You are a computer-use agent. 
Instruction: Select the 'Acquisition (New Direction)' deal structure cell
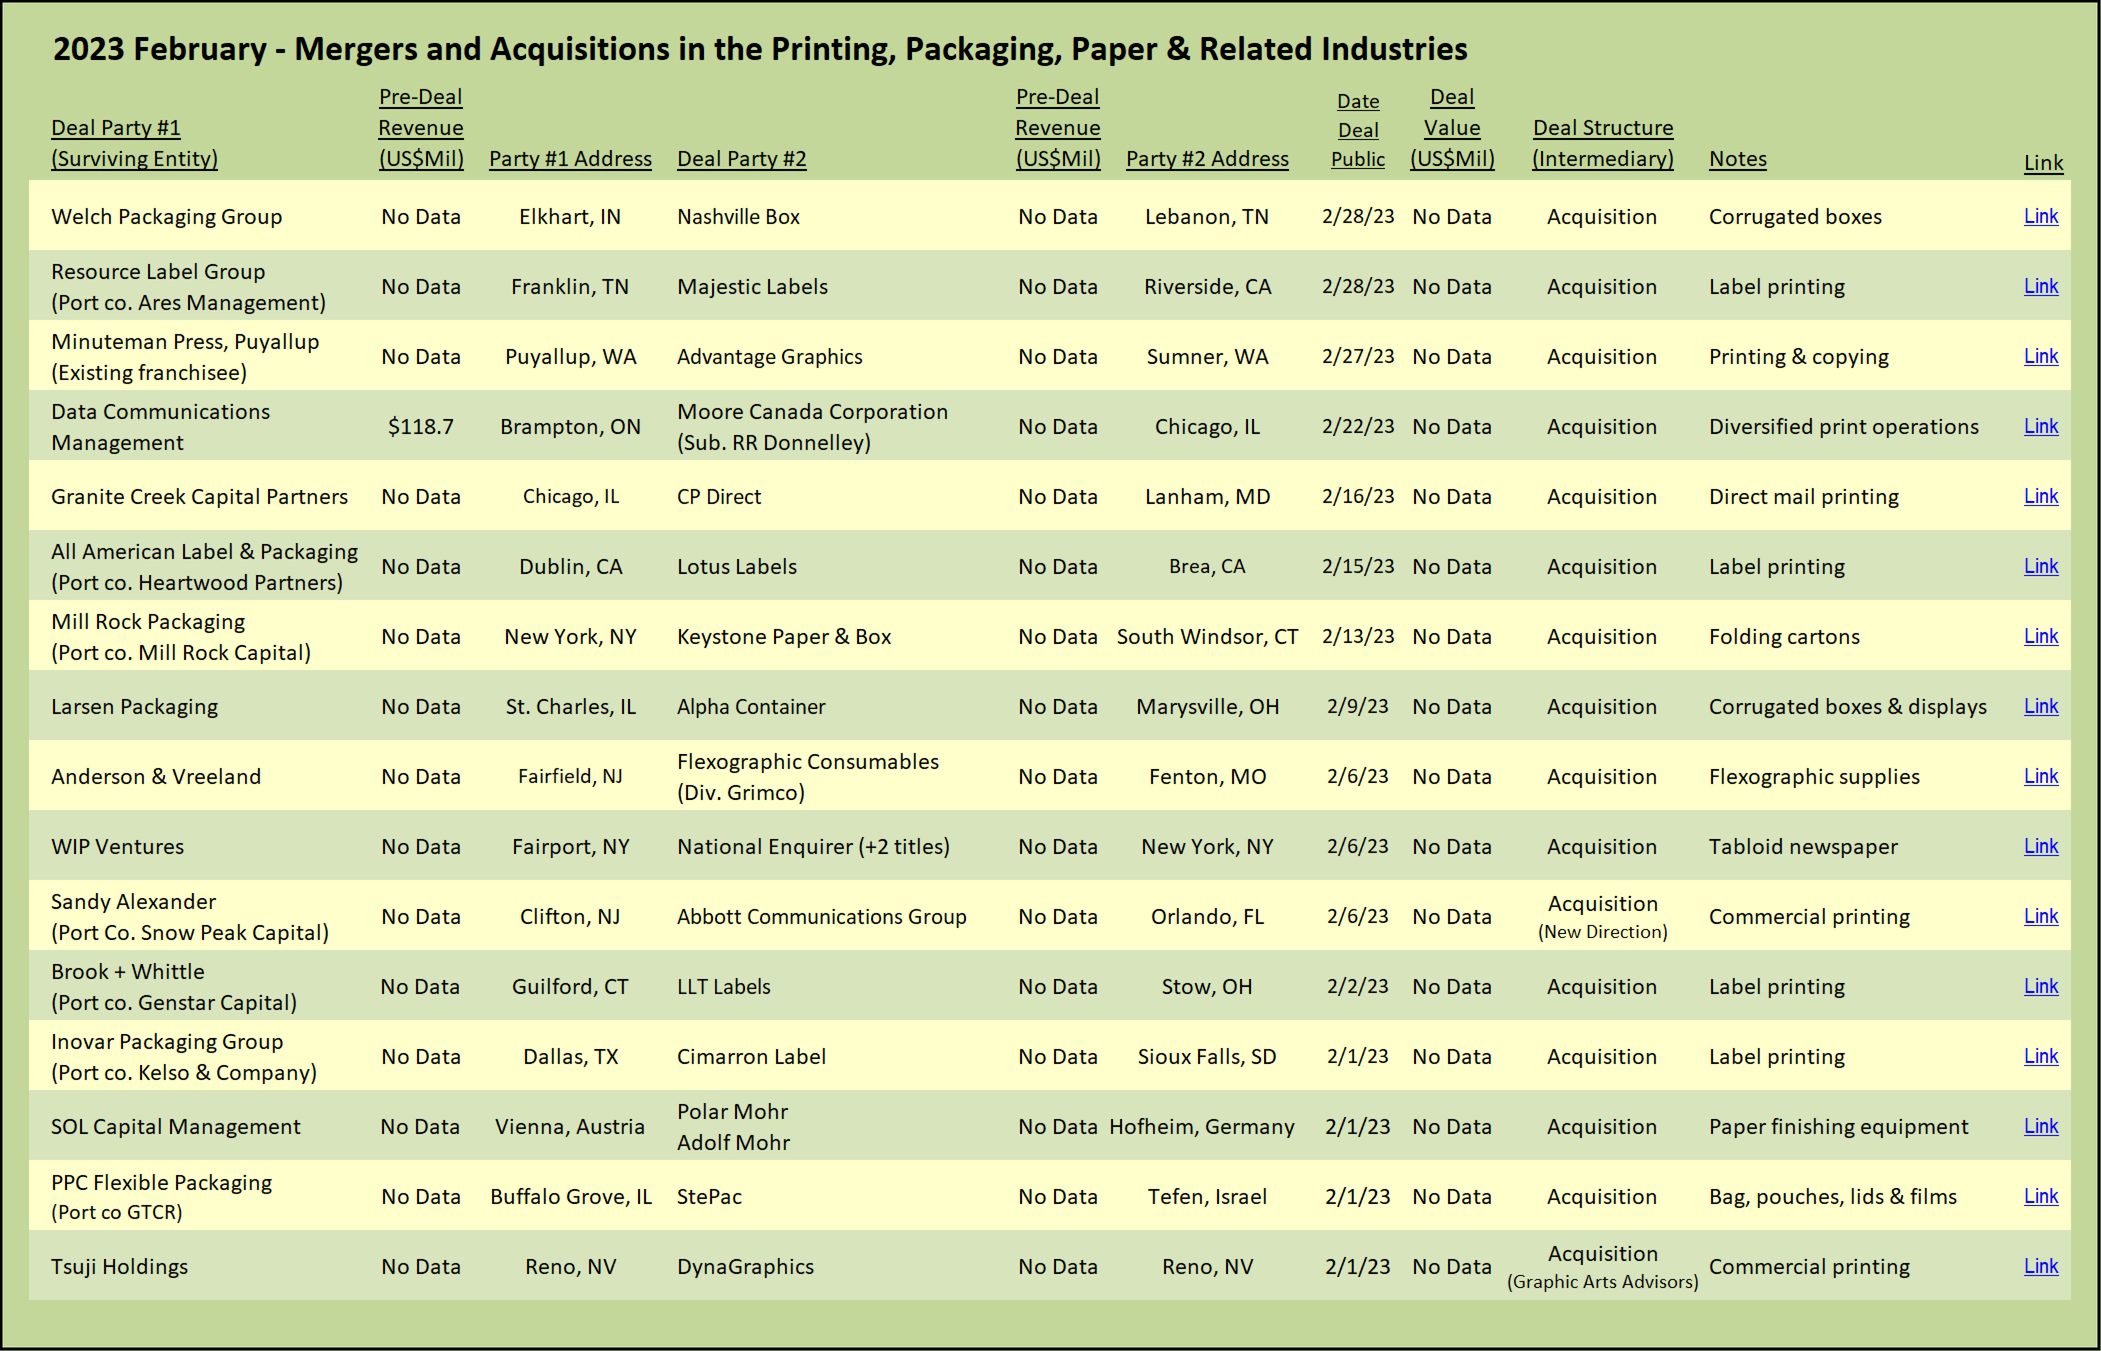[x=1602, y=917]
